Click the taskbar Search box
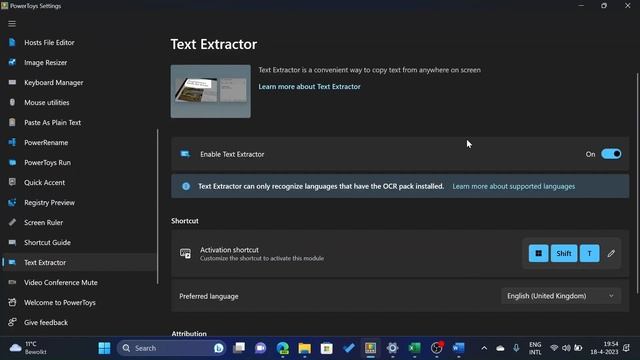This screenshot has height=360, width=640. [171, 348]
